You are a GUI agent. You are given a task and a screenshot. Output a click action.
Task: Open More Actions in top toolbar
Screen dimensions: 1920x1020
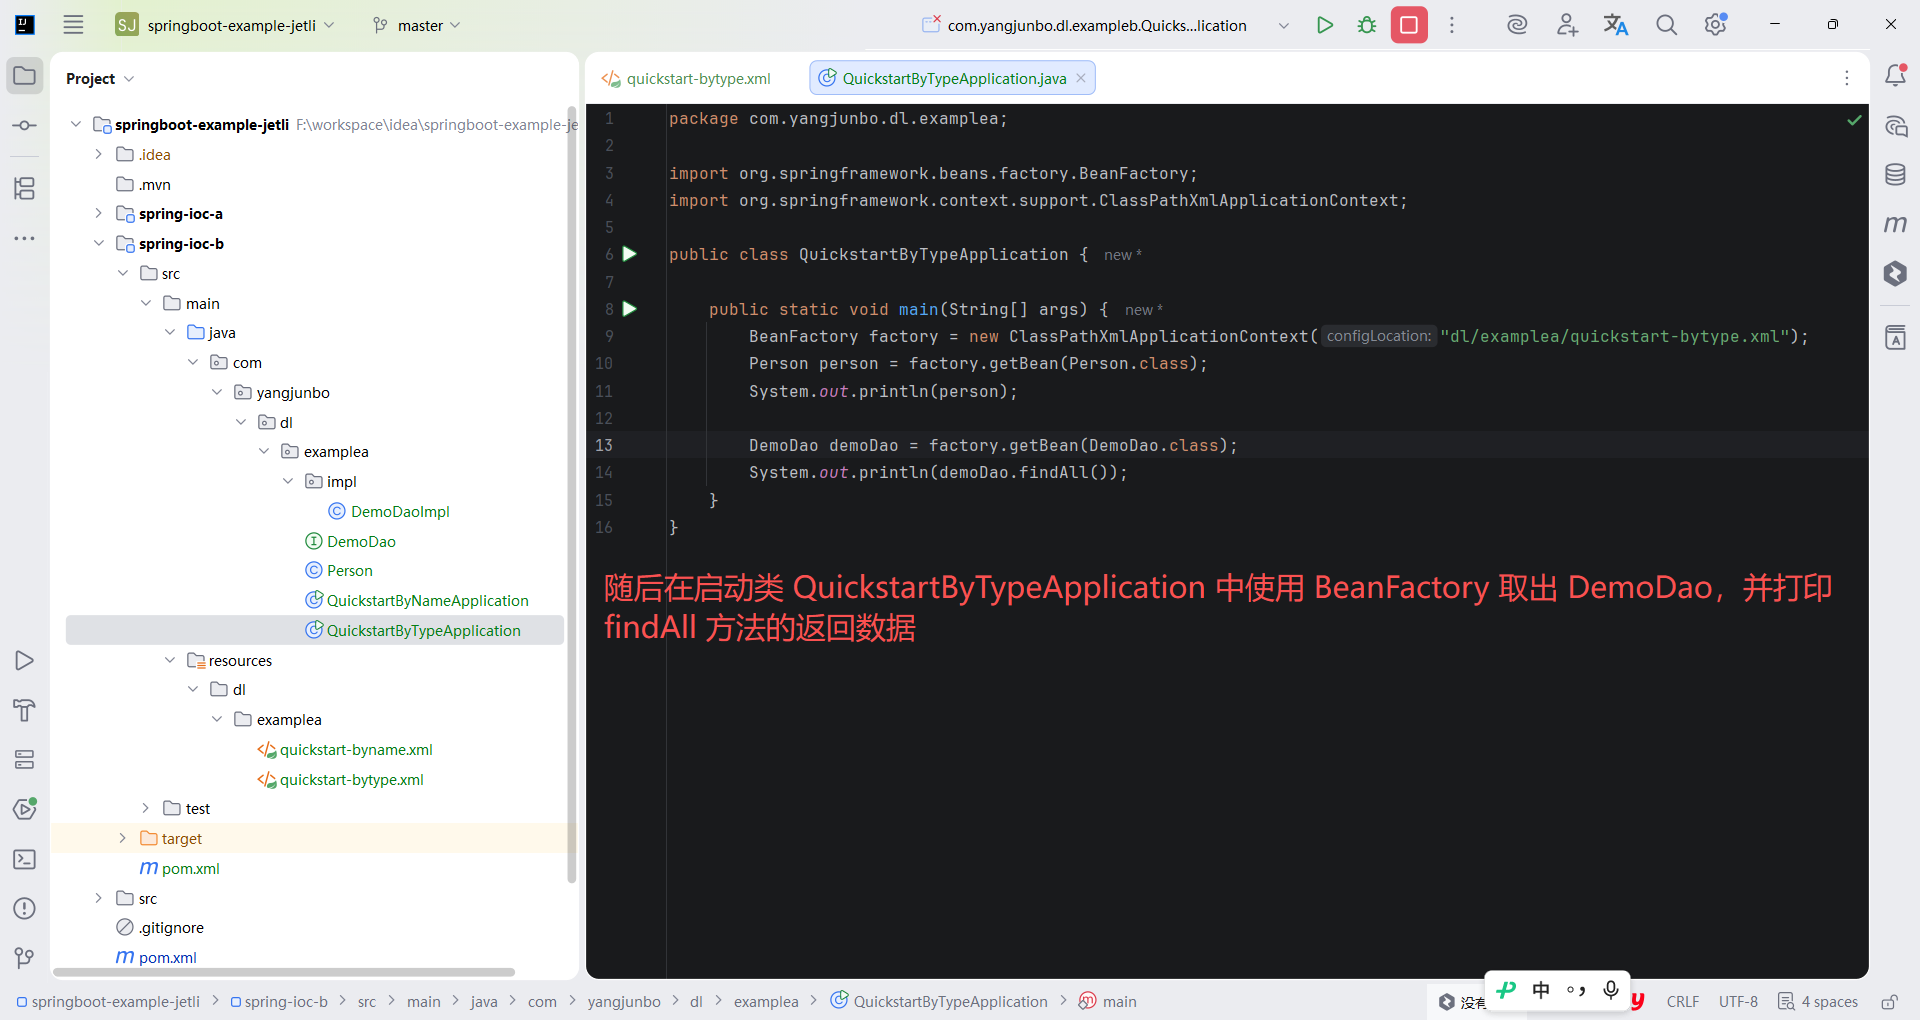(x=1452, y=25)
